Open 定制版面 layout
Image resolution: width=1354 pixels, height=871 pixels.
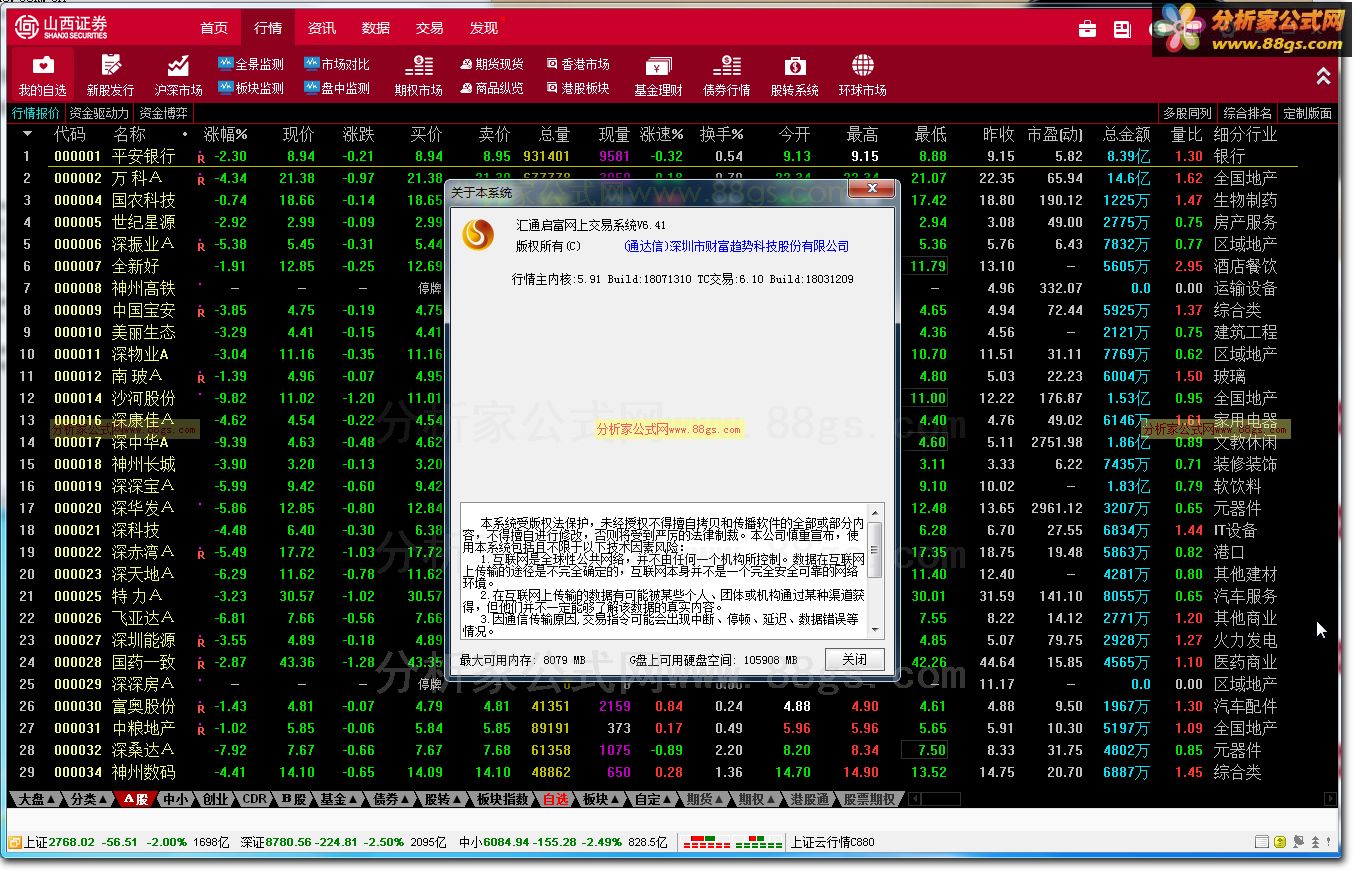[1308, 113]
